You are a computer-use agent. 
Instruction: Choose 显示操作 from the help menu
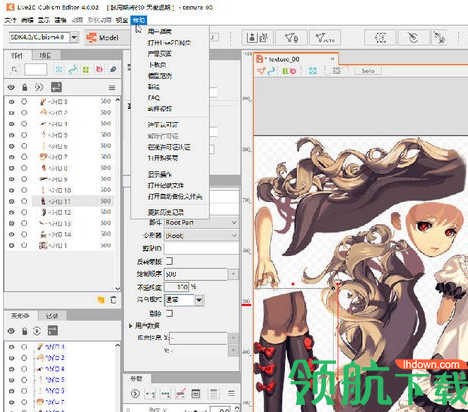[x=160, y=174]
